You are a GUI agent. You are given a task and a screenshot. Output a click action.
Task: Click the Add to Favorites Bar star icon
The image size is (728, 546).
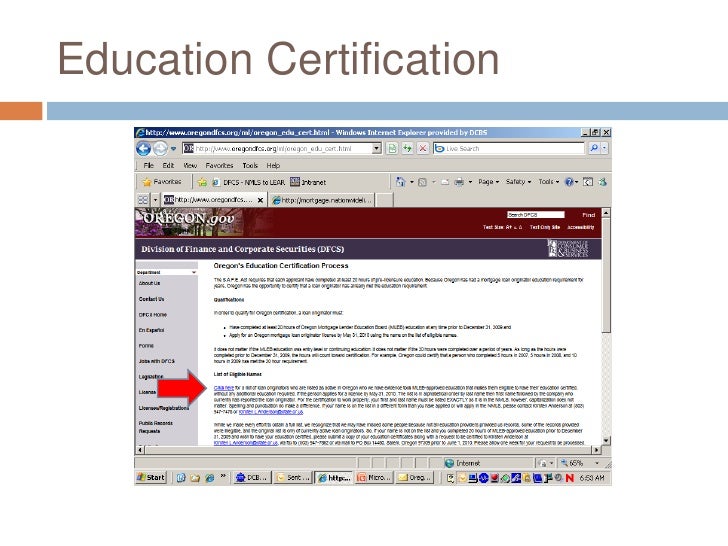click(x=202, y=182)
